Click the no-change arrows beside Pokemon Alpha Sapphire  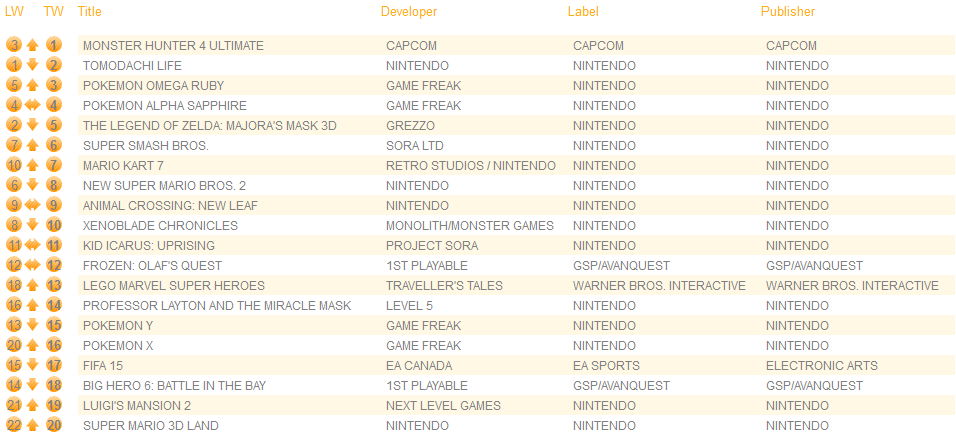33,106
